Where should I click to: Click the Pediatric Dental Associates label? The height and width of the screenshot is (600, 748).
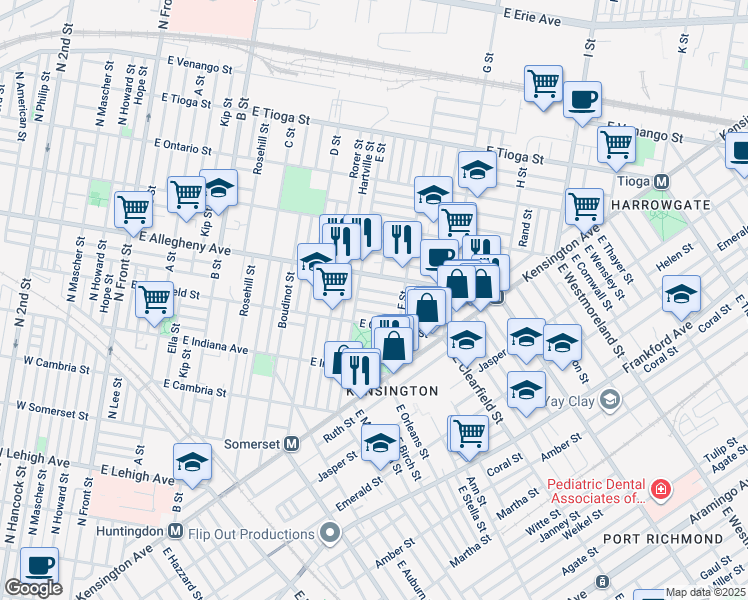[x=596, y=491]
